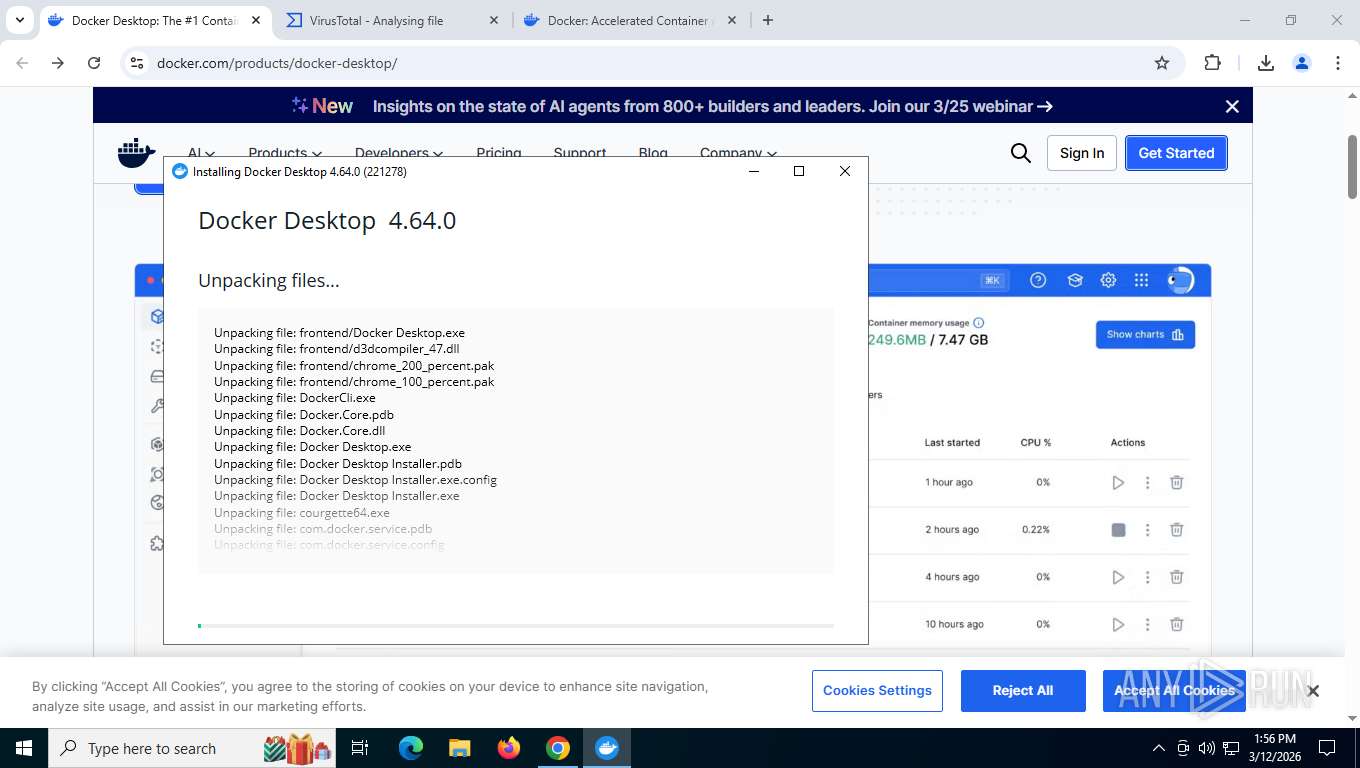The height and width of the screenshot is (768, 1360).
Task: Show hidden system tray icons
Action: 1159,748
